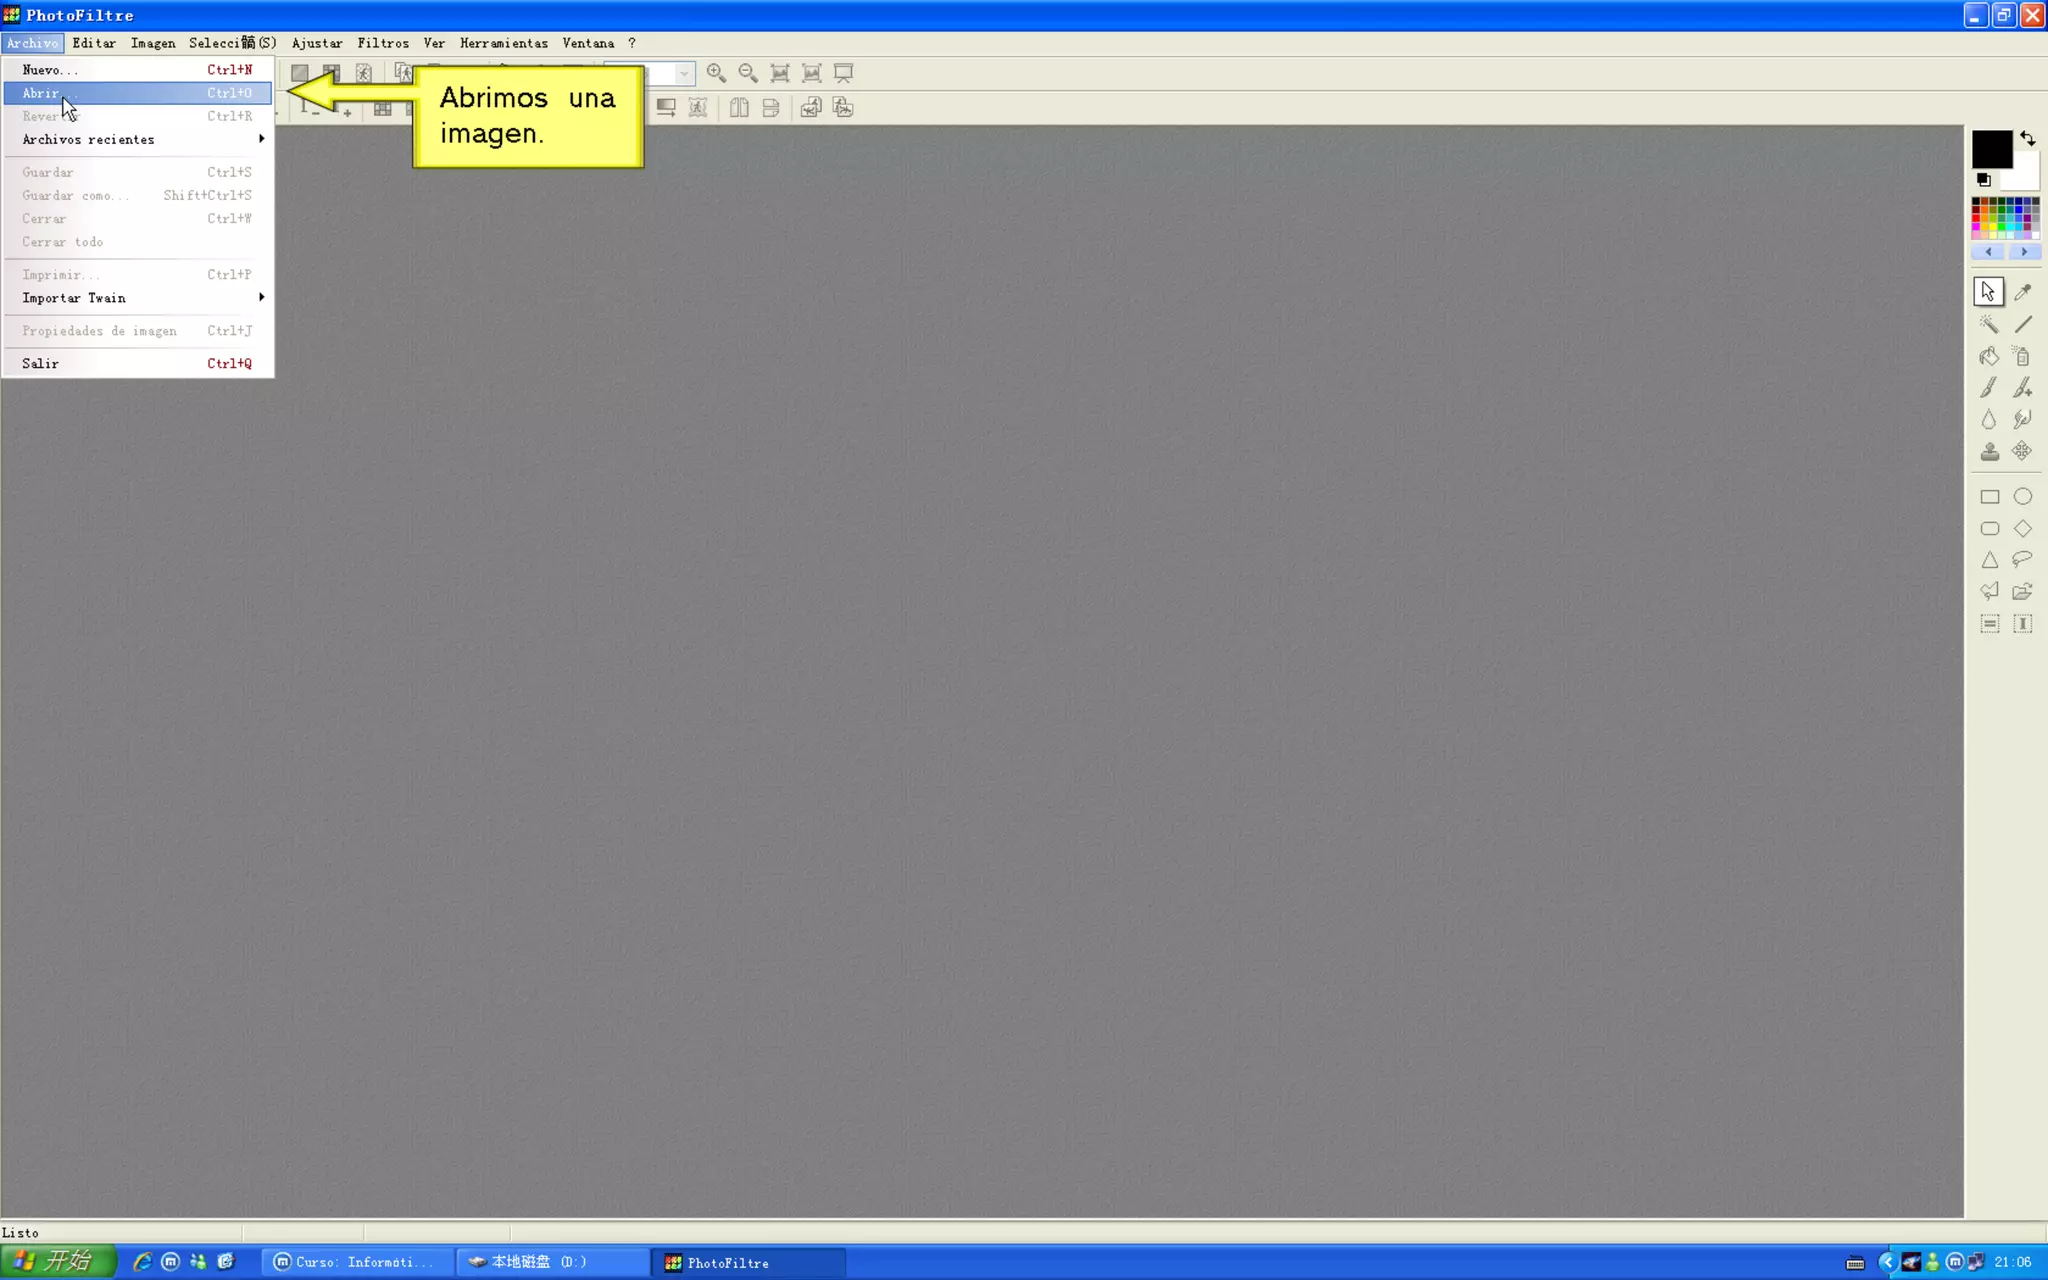
Task: Swap foreground and background colors
Action: click(2027, 139)
